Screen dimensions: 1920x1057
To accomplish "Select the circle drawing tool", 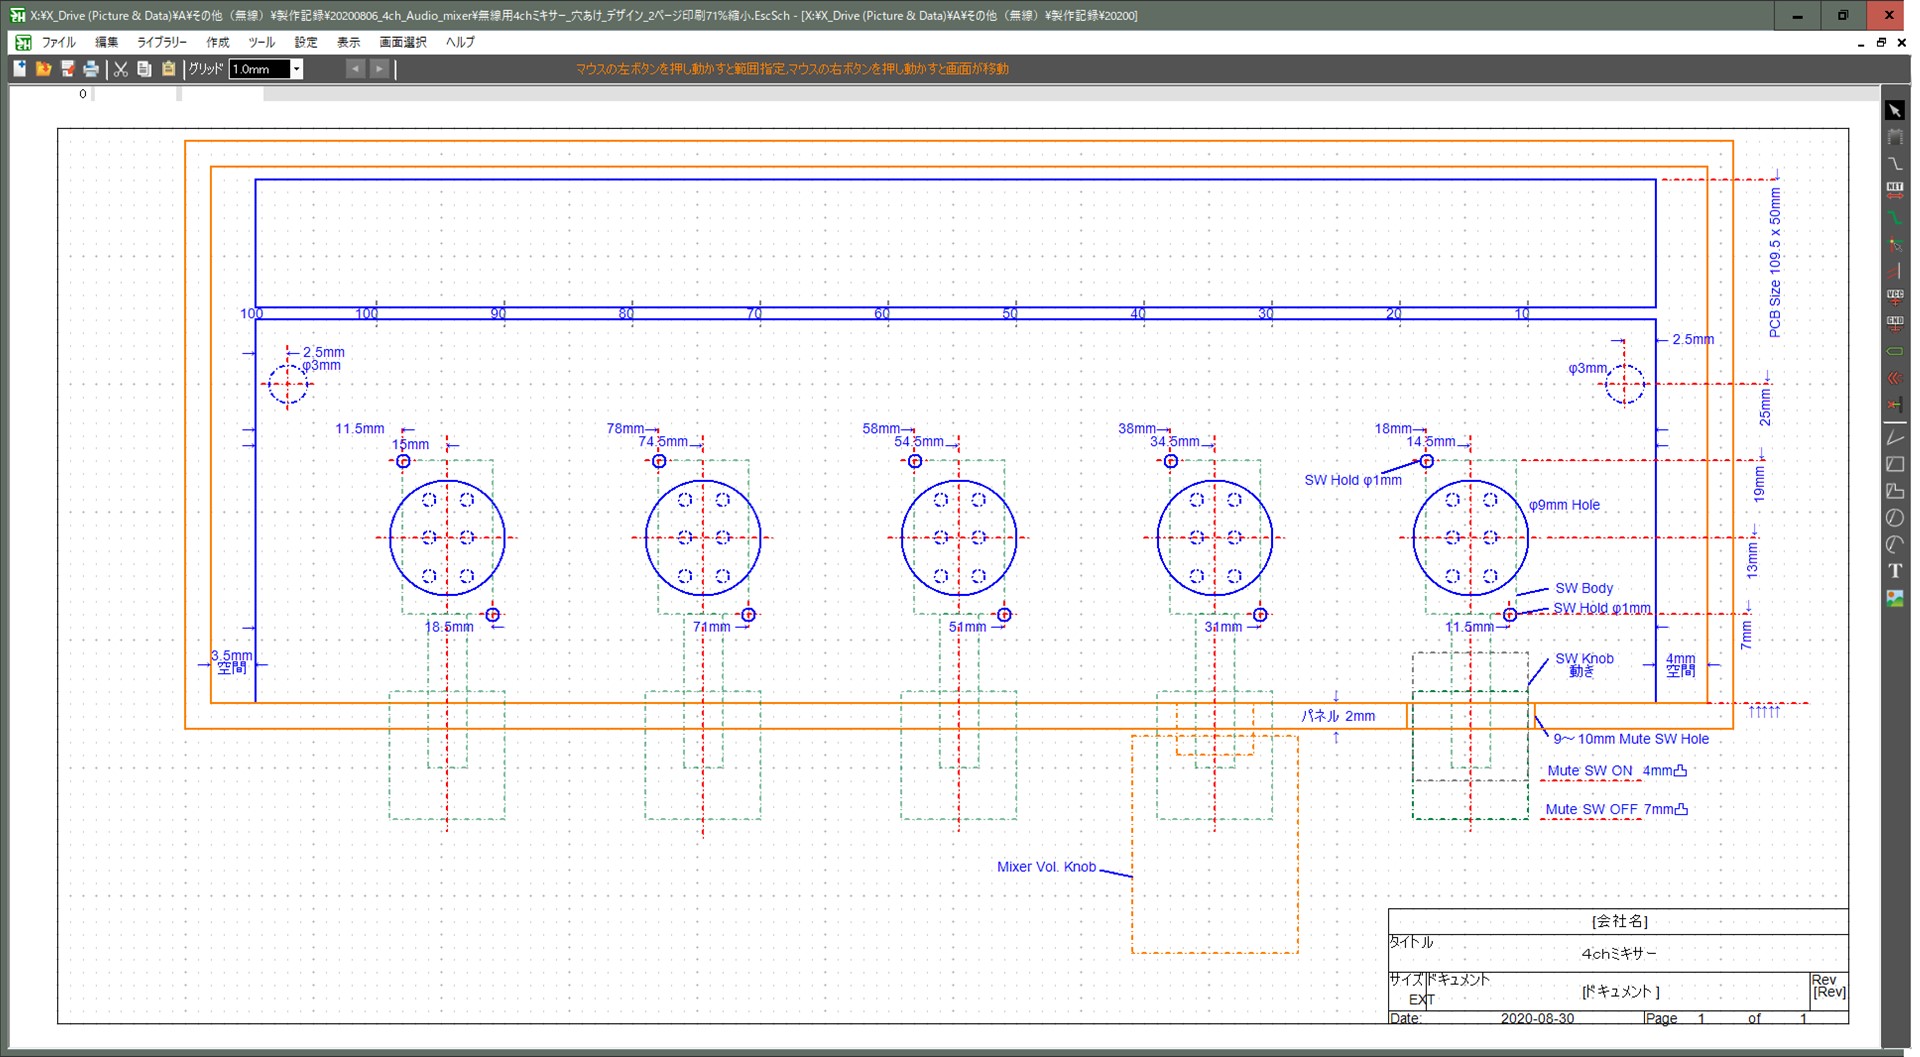I will point(1895,518).
